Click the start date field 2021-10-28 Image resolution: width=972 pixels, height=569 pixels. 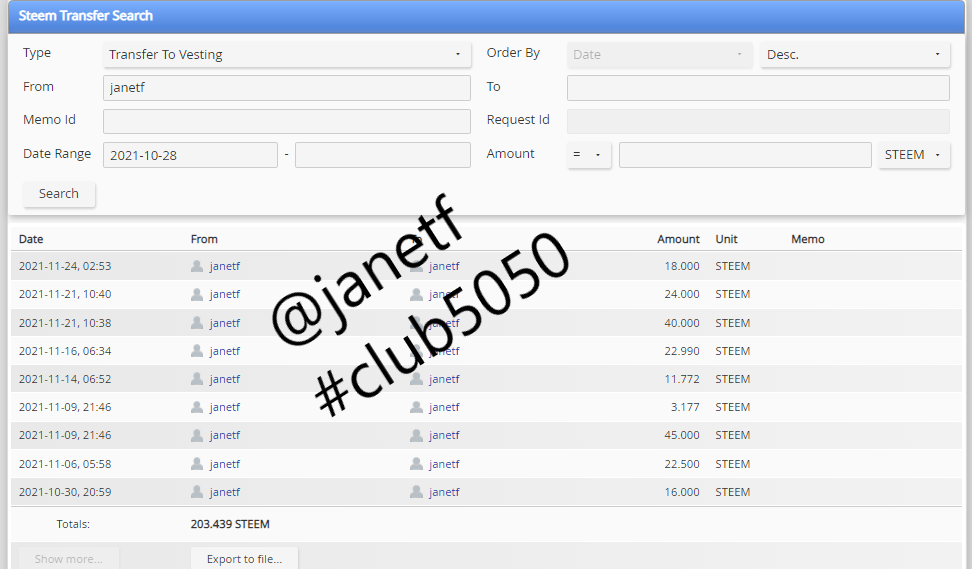190,155
